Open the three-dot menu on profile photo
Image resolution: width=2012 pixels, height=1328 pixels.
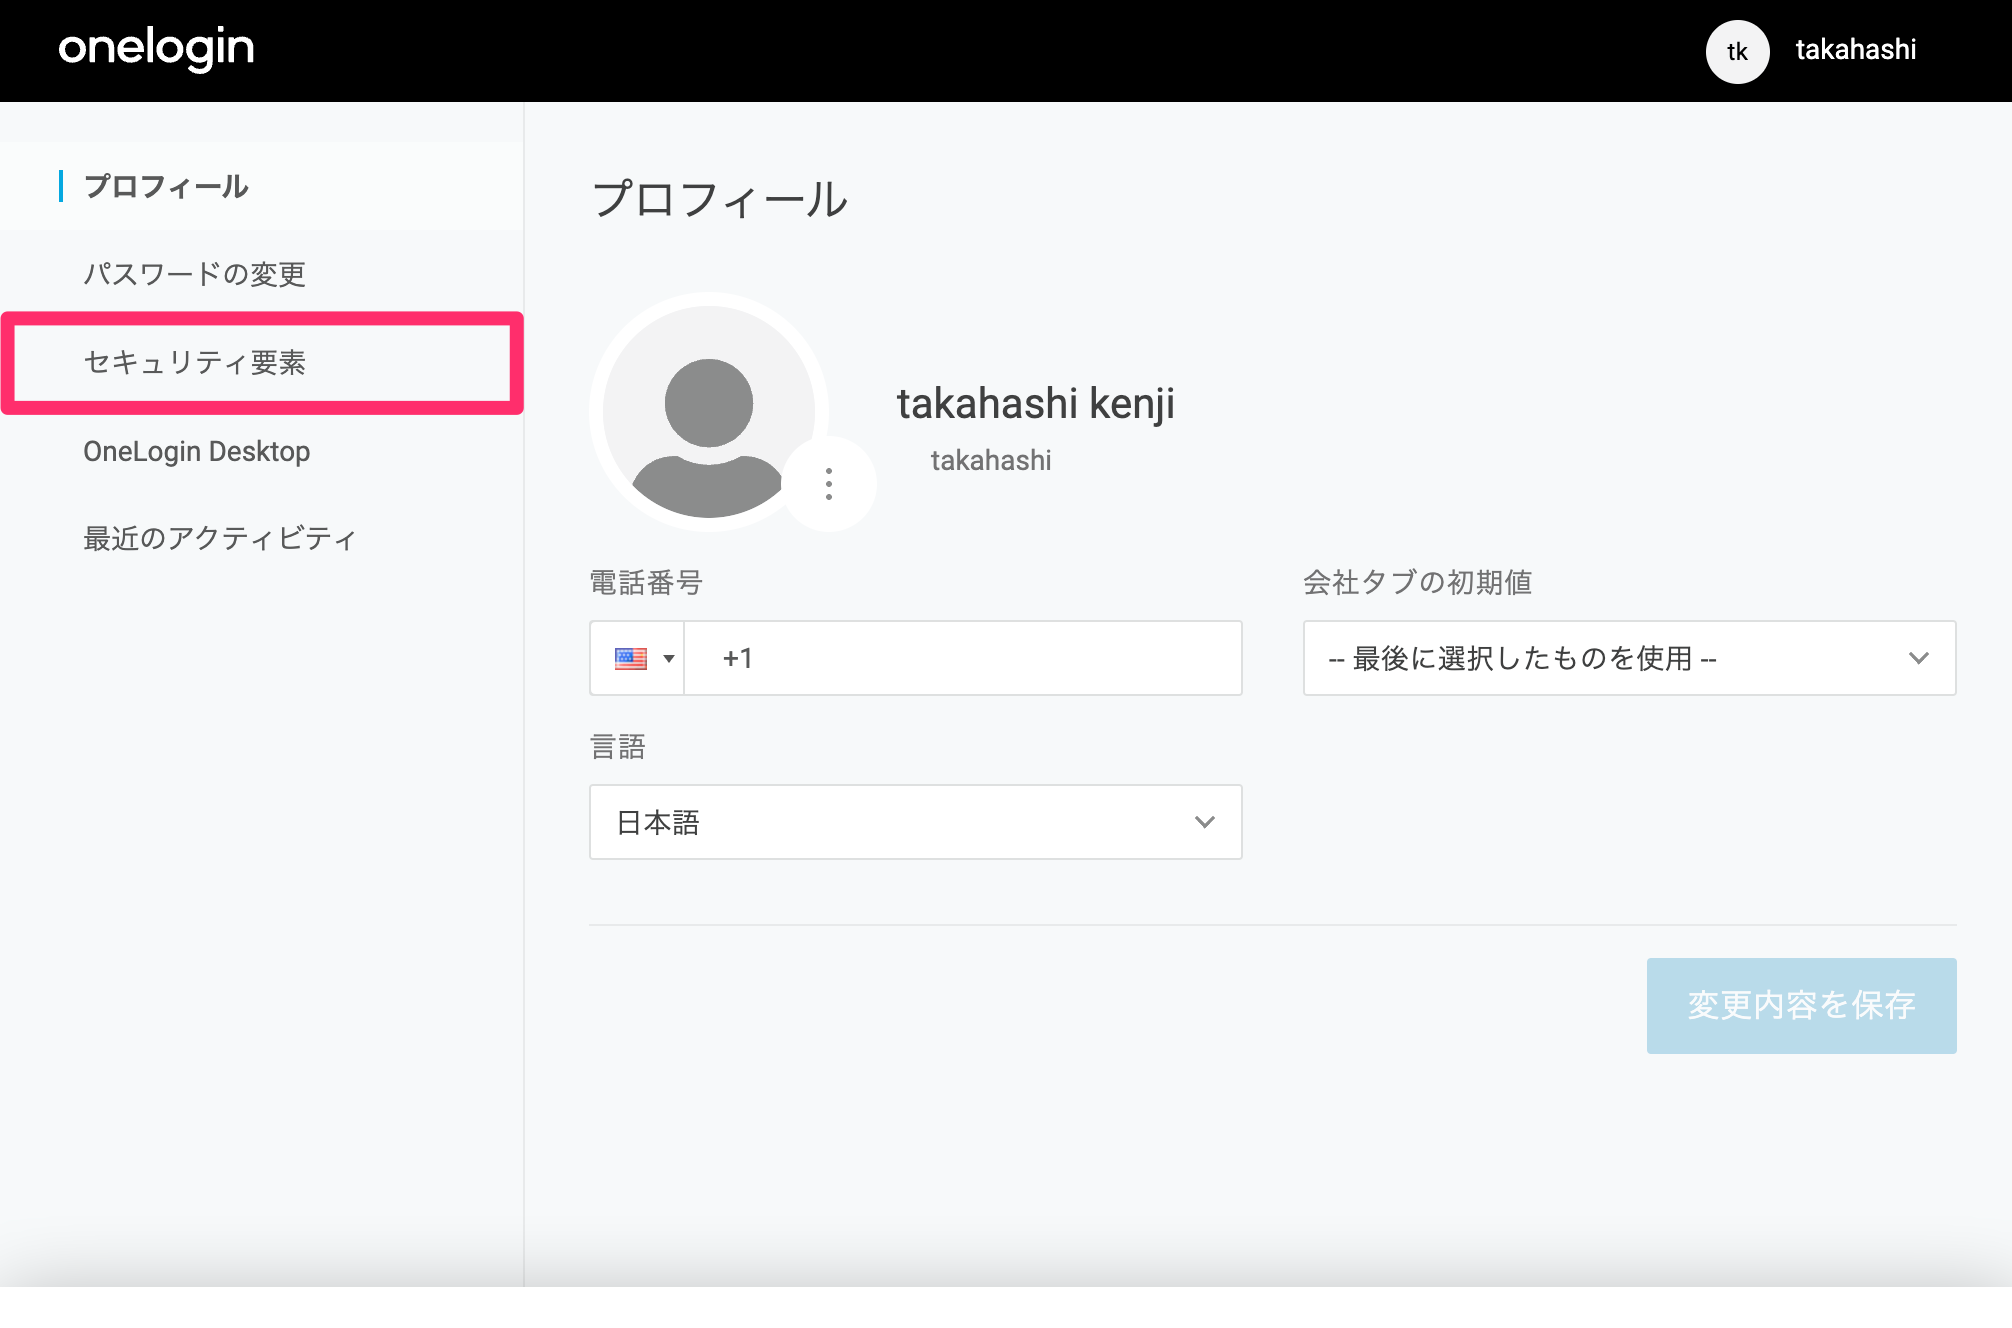coord(828,484)
